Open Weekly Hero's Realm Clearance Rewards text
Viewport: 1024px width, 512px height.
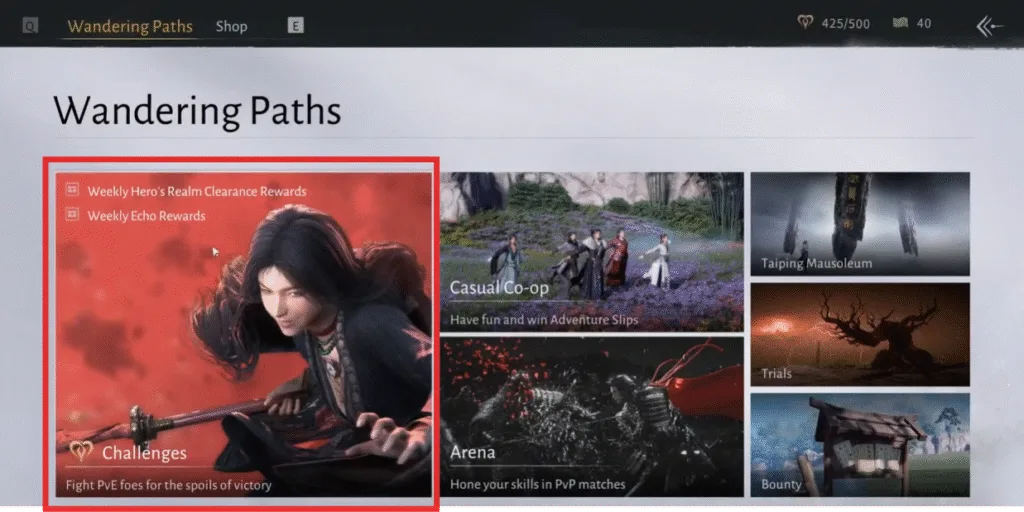[196, 191]
